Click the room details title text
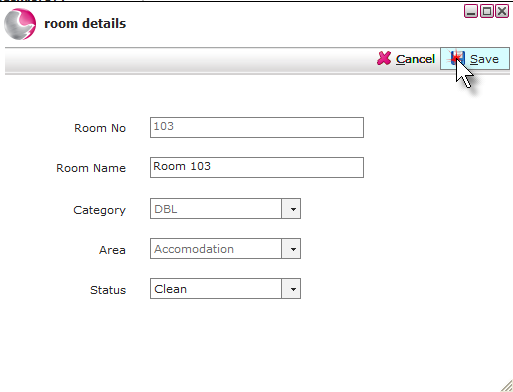Image resolution: width=513 pixels, height=392 pixels. pyautogui.click(x=85, y=23)
